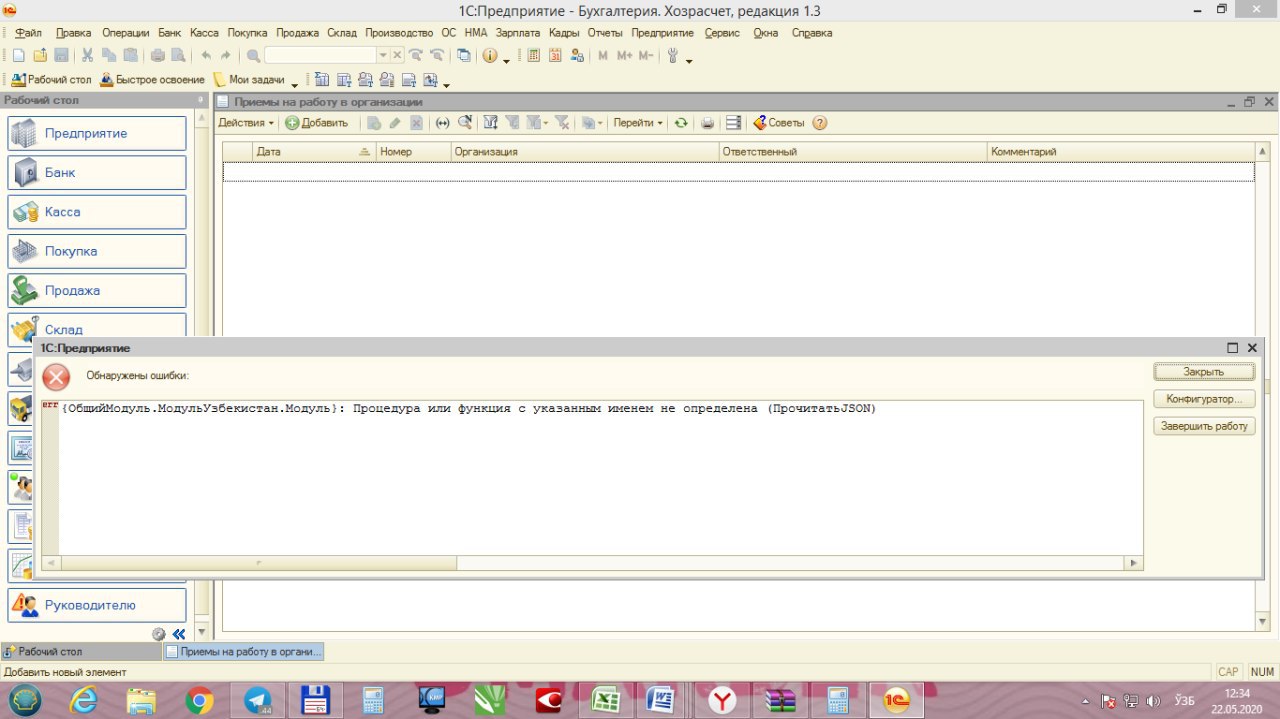The height and width of the screenshot is (719, 1280).
Task: Click the Information 'i' icon
Action: pos(490,56)
